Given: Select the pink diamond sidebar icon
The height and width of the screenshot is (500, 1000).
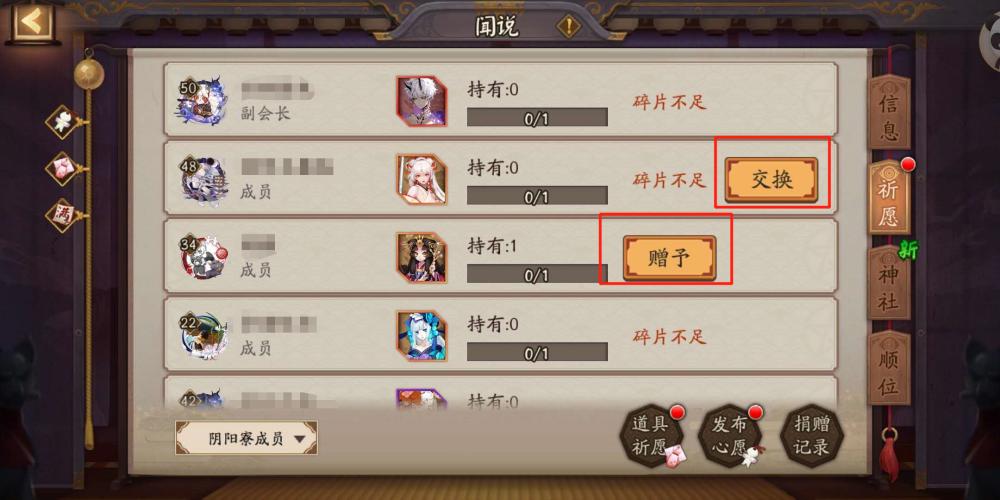Looking at the screenshot, I should [64, 169].
